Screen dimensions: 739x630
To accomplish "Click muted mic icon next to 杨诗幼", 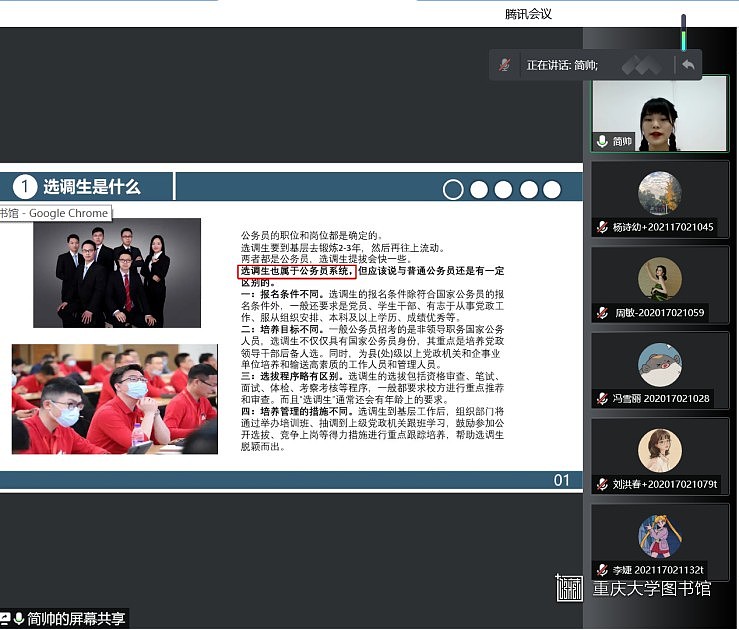I will point(602,227).
